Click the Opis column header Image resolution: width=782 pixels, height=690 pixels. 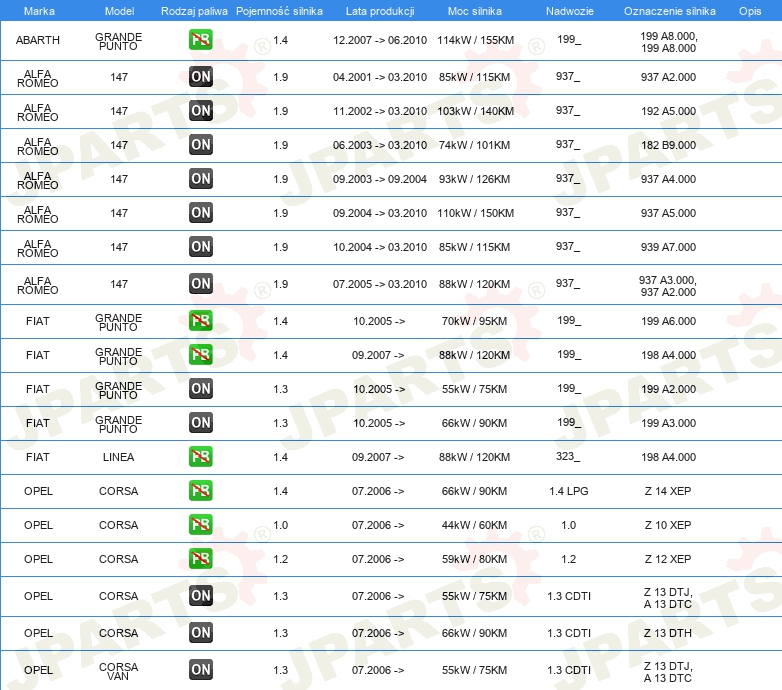[749, 11]
